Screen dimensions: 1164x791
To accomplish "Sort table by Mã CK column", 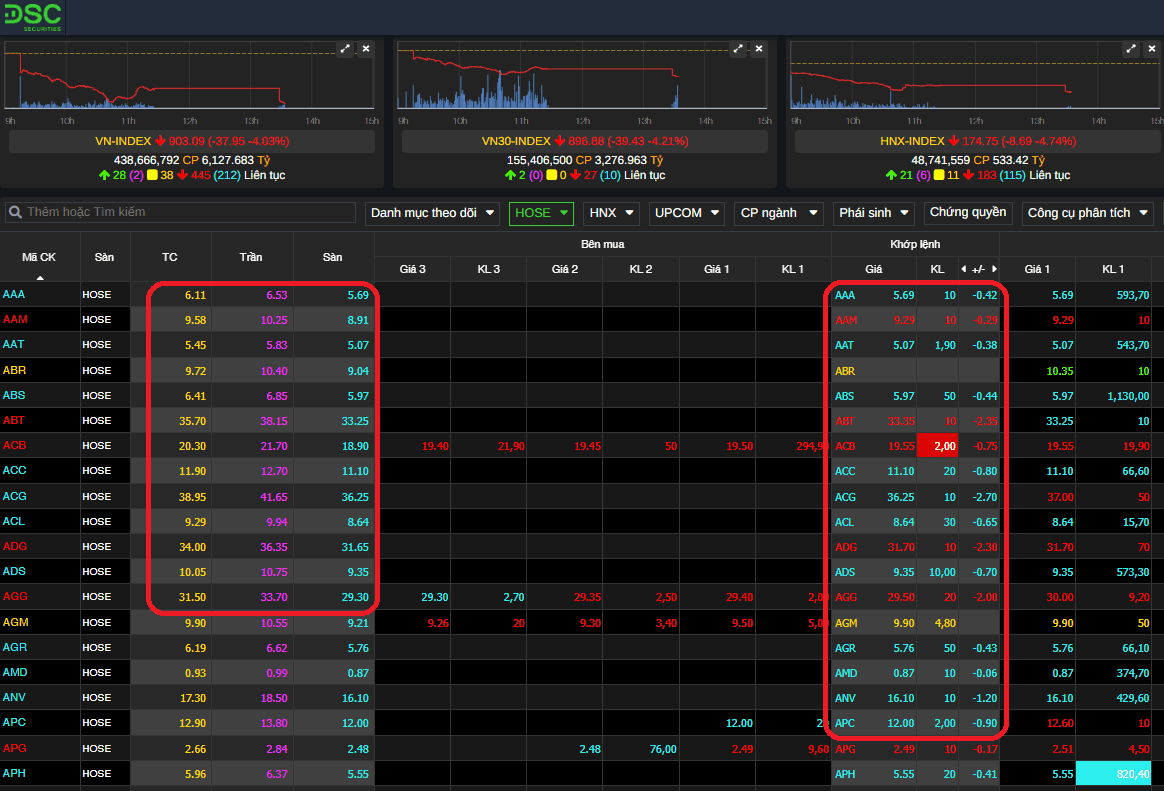I will click(x=39, y=258).
